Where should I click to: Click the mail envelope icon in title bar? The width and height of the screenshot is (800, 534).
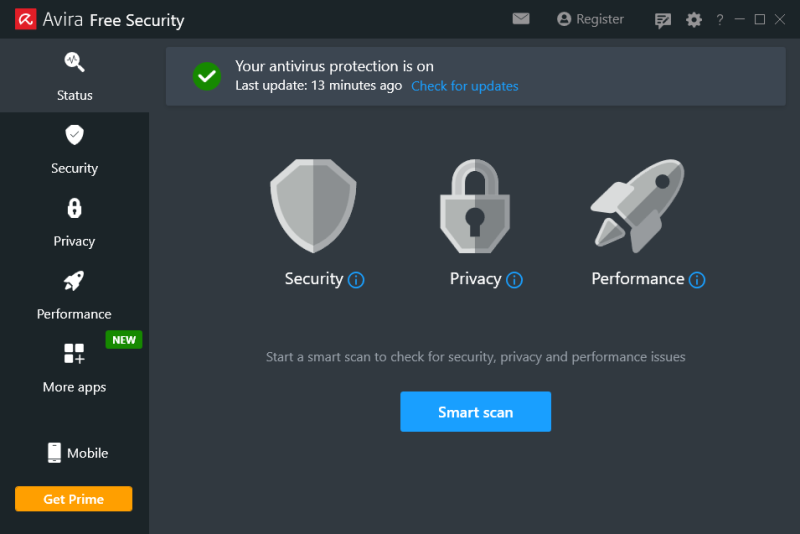pyautogui.click(x=521, y=19)
